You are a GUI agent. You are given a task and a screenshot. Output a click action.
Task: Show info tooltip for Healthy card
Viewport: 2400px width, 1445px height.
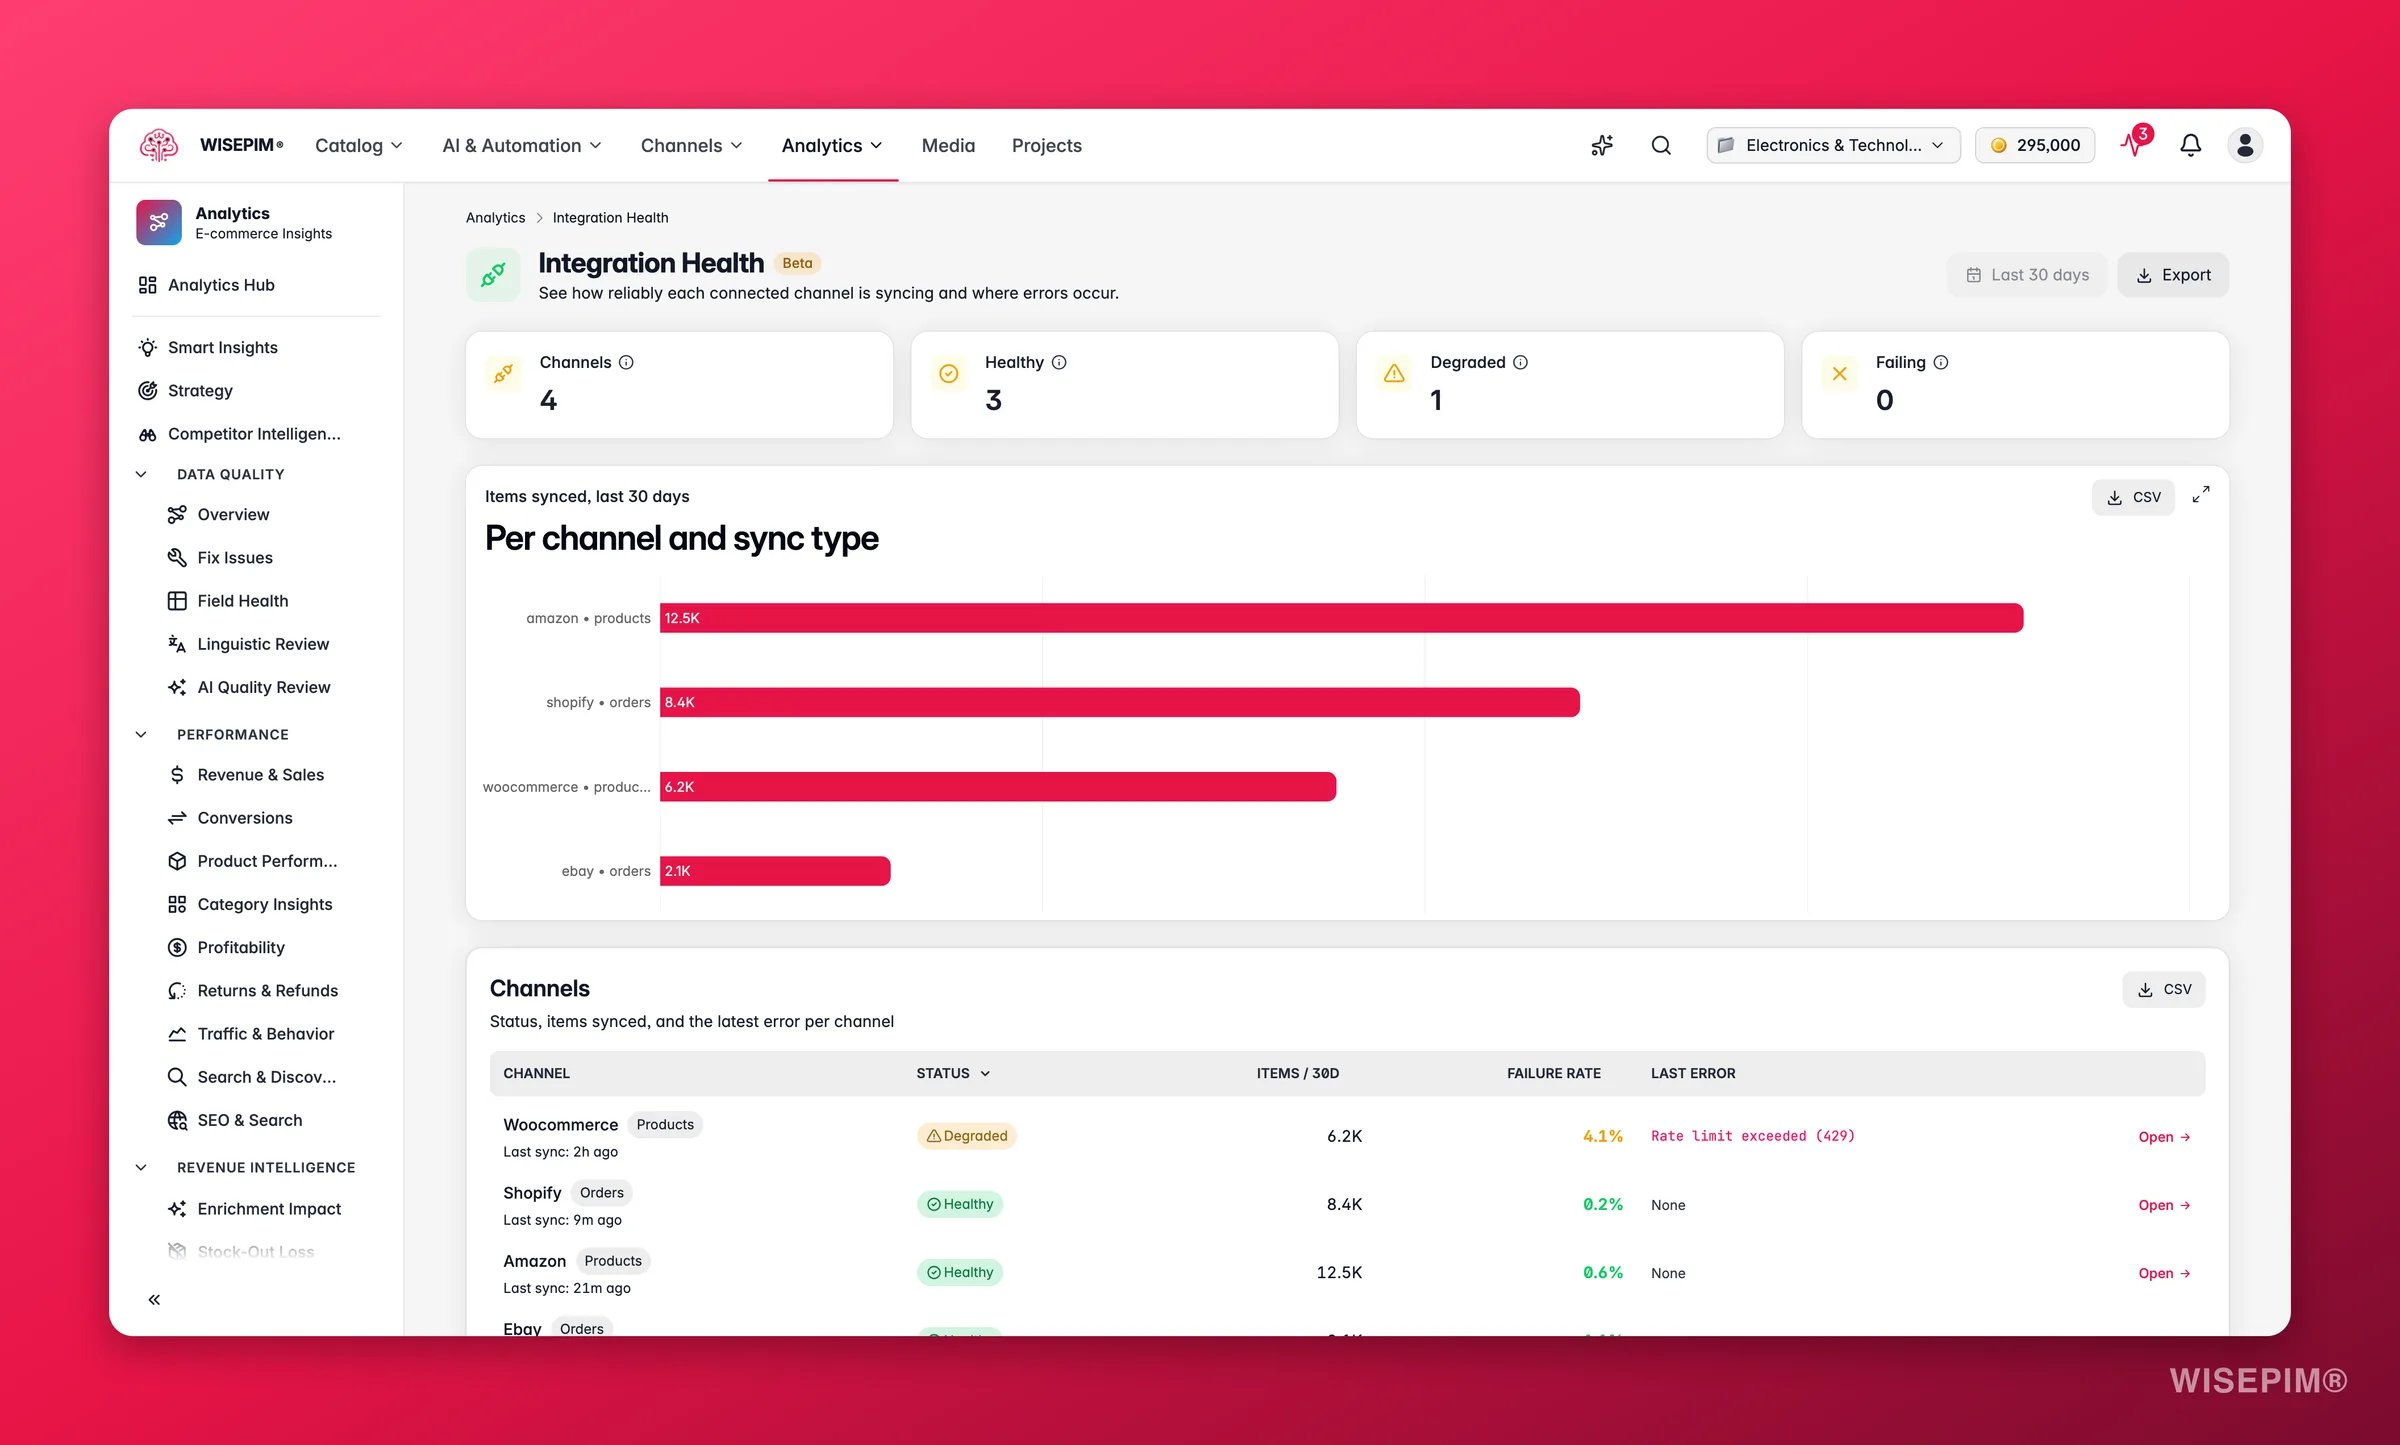click(1059, 362)
